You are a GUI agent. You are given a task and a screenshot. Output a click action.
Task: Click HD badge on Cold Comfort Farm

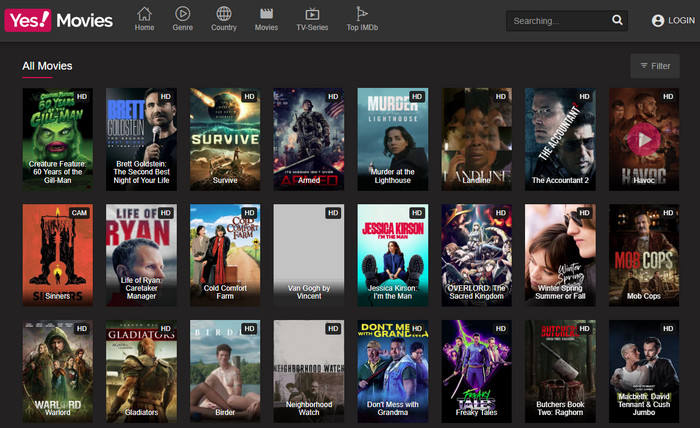point(249,213)
